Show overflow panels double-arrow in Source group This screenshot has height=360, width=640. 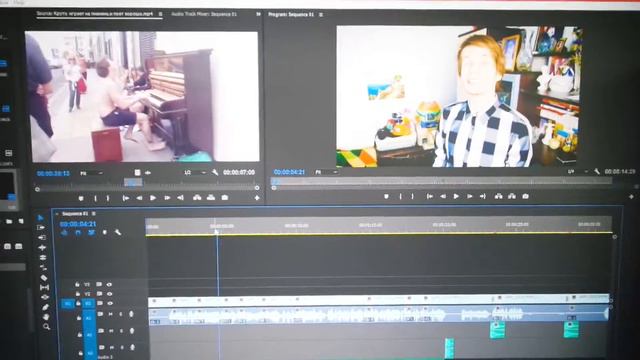pos(258,14)
